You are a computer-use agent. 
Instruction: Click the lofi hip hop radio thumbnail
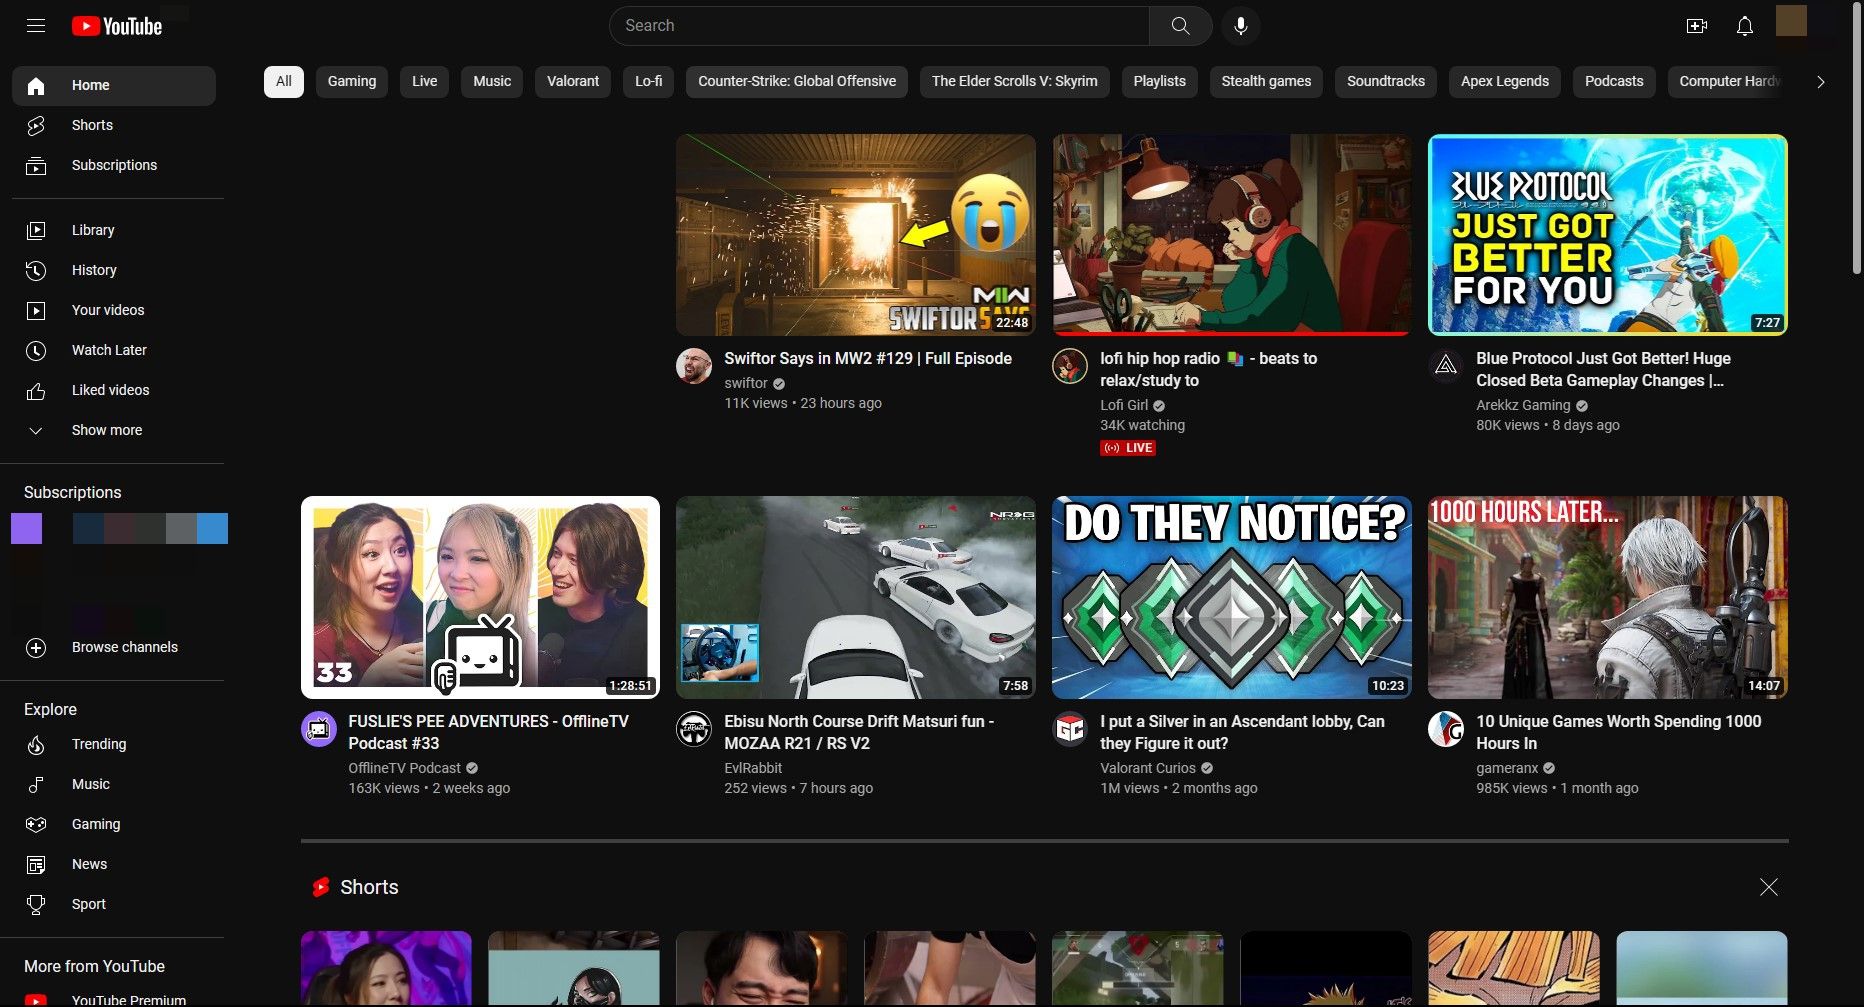pyautogui.click(x=1231, y=235)
